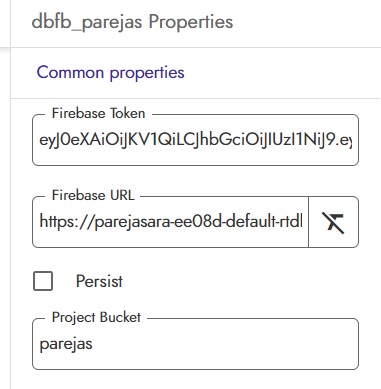This screenshot has width=381, height=389.
Task: Click the end of the Firebase Token value
Action: 351,140
